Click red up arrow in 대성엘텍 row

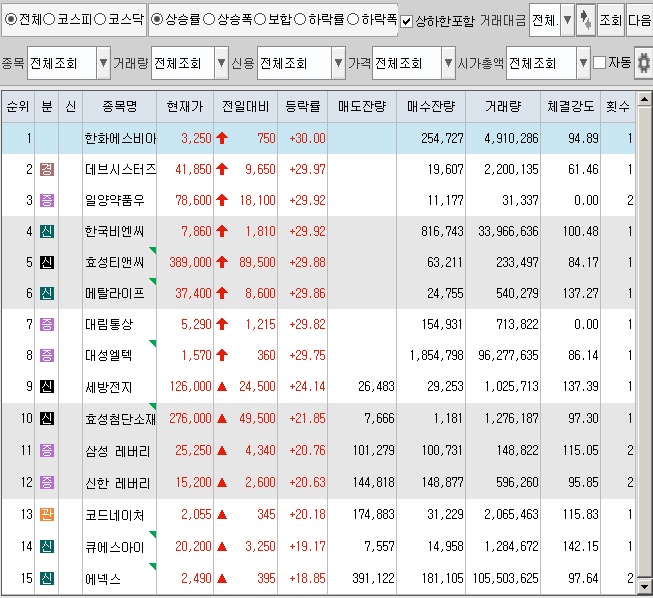[222, 355]
